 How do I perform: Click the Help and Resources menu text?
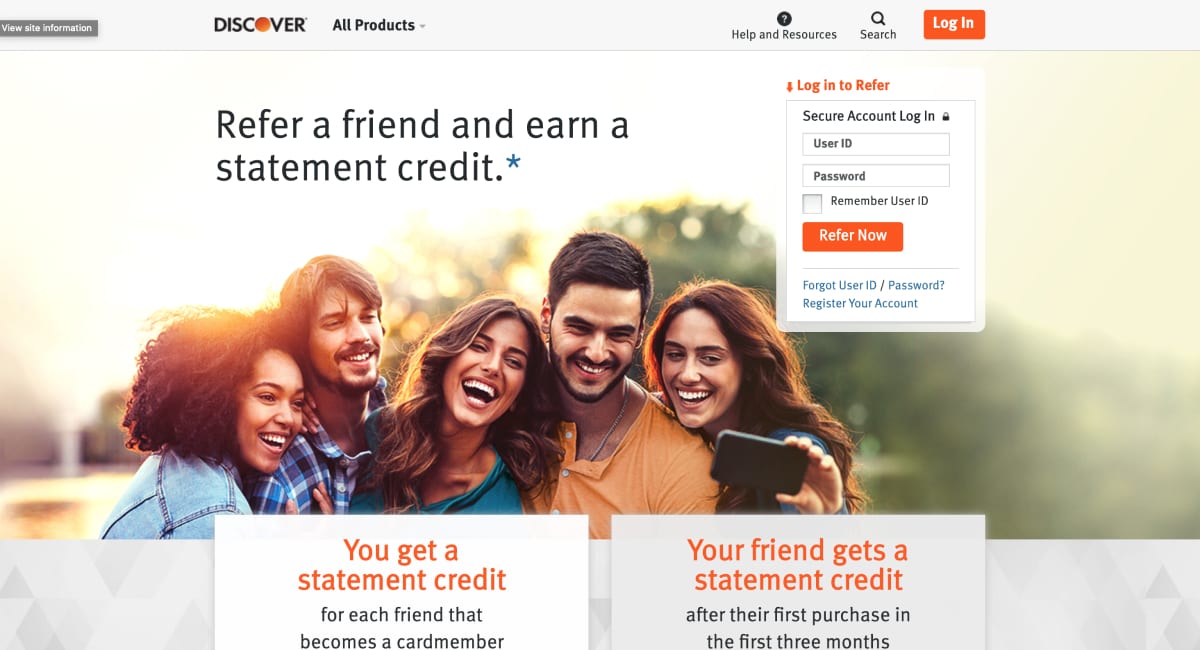point(784,34)
